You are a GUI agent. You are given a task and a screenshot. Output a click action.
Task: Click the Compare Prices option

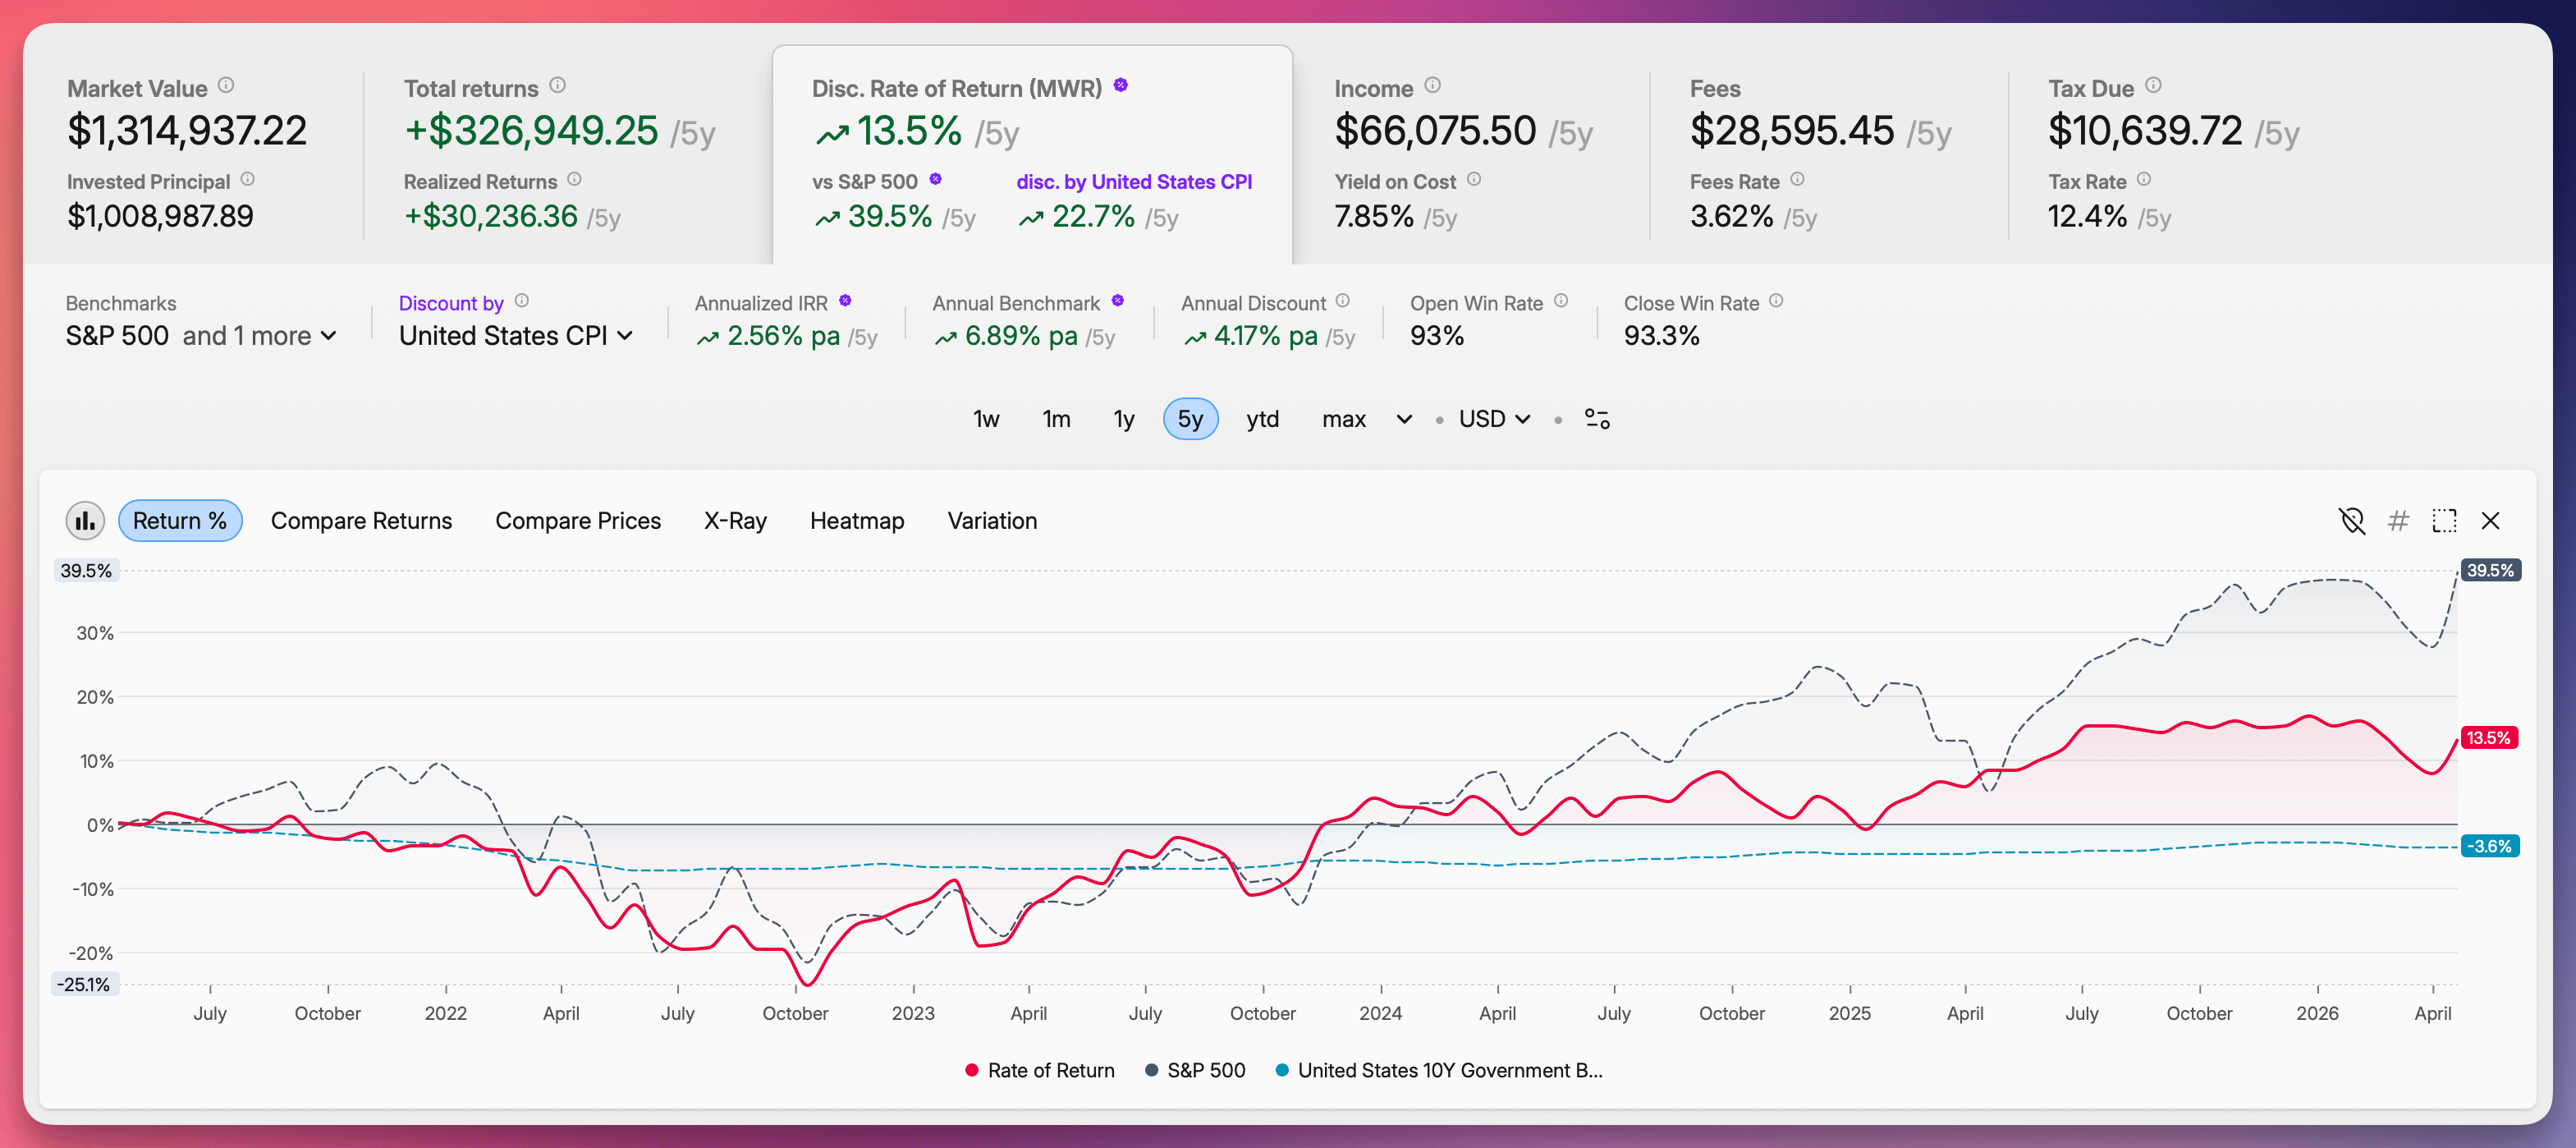pyautogui.click(x=578, y=520)
